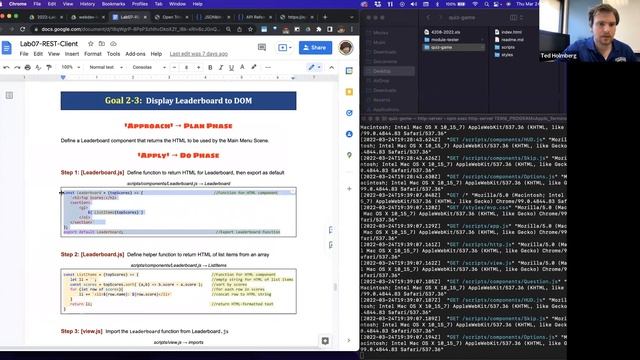Viewport: 640px width, 360px height.
Task: Open Google Tasks side panel icon
Action: [x=349, y=113]
